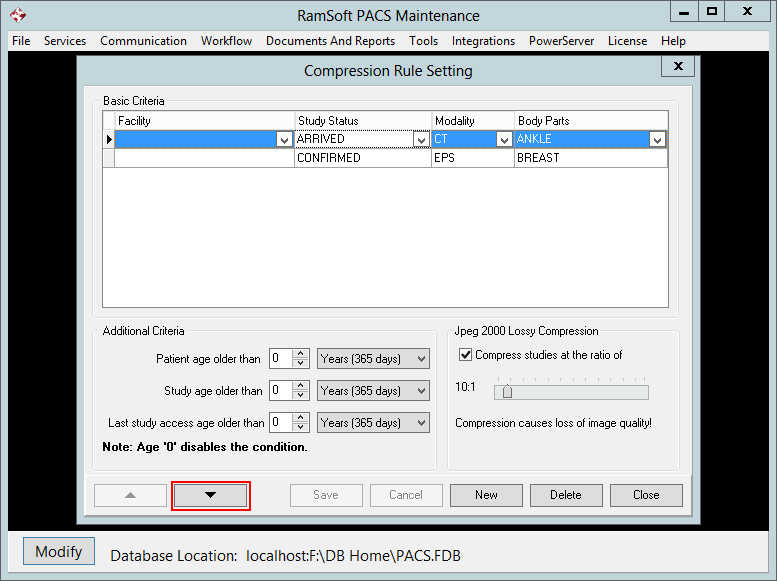
Task: Toggle 'Compress studies at the ratio of' checkbox
Action: (x=465, y=355)
